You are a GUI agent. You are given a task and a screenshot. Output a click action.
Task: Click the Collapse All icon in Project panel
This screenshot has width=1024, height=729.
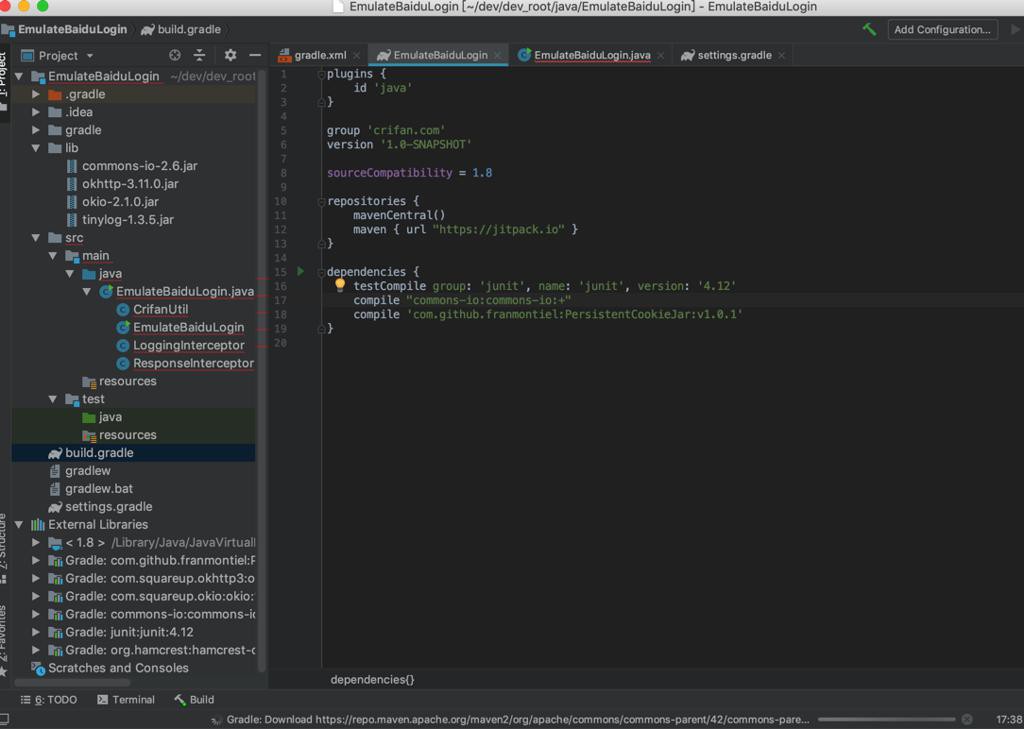pos(199,56)
